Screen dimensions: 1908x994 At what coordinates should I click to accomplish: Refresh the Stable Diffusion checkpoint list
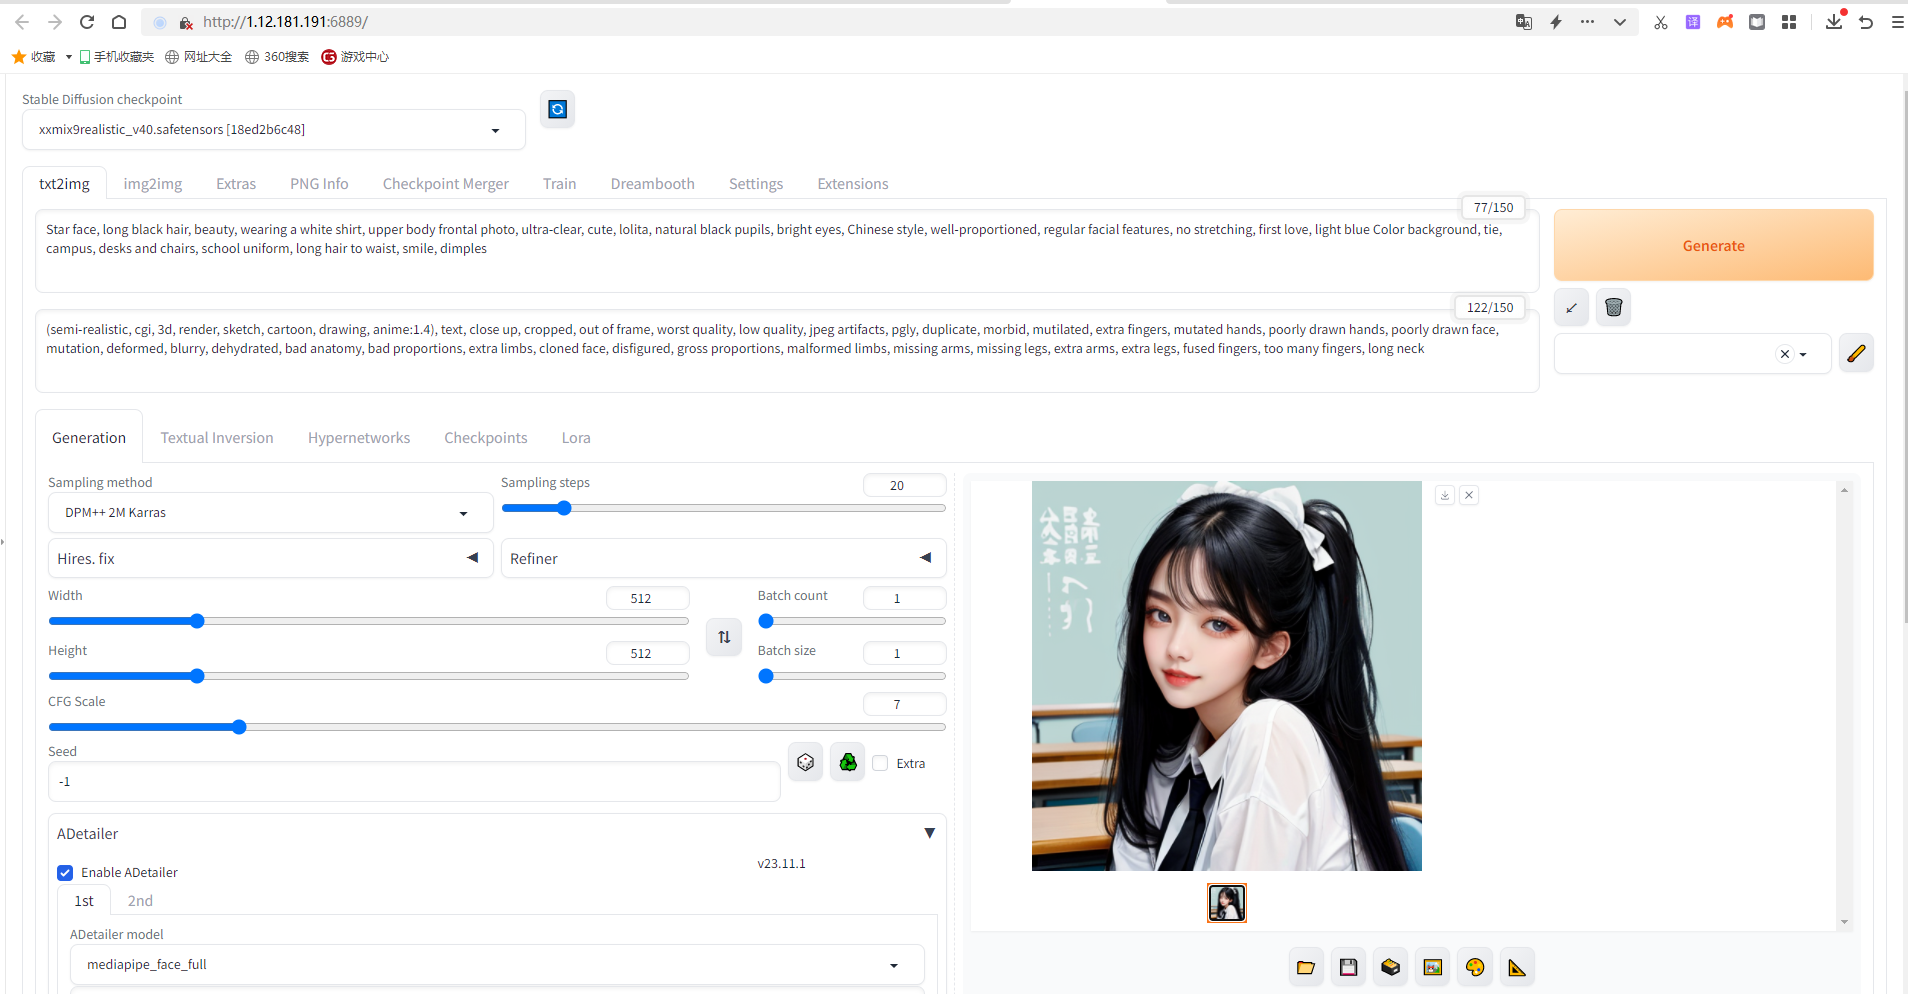(556, 109)
